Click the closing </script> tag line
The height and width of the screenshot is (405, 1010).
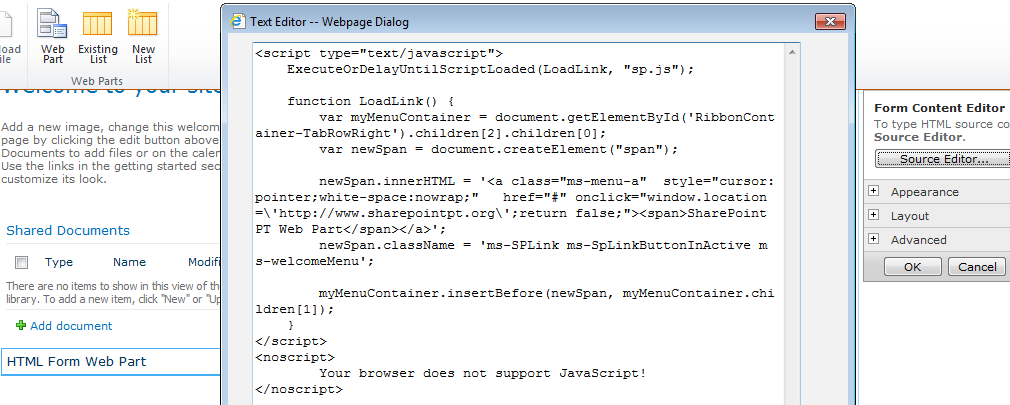(x=291, y=341)
